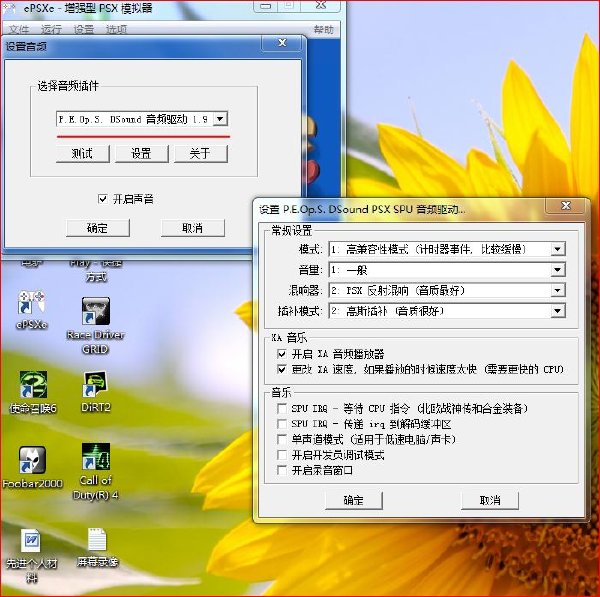The width and height of the screenshot is (600, 597).
Task: Enable SPU IRQ 等待 CPU 指令 checkbox
Action: coord(282,409)
